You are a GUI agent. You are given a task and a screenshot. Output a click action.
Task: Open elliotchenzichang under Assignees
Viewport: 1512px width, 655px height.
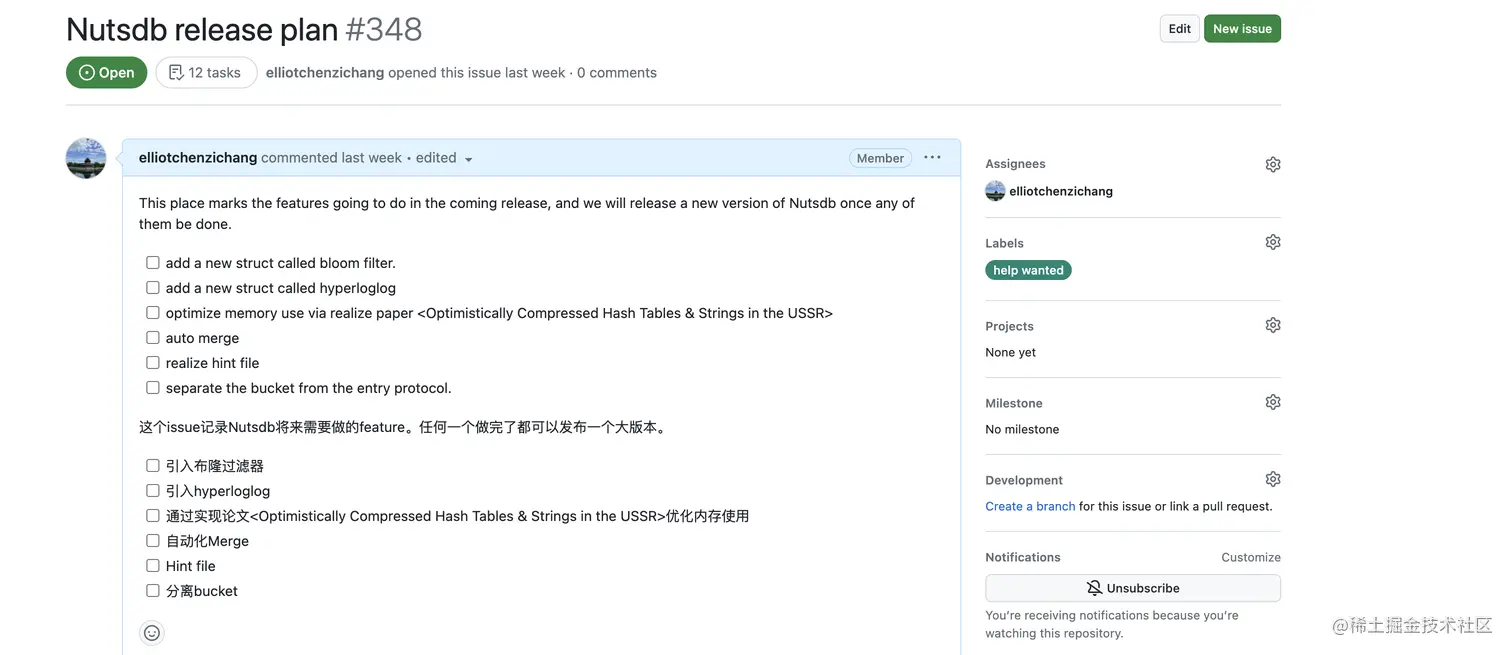(1061, 191)
